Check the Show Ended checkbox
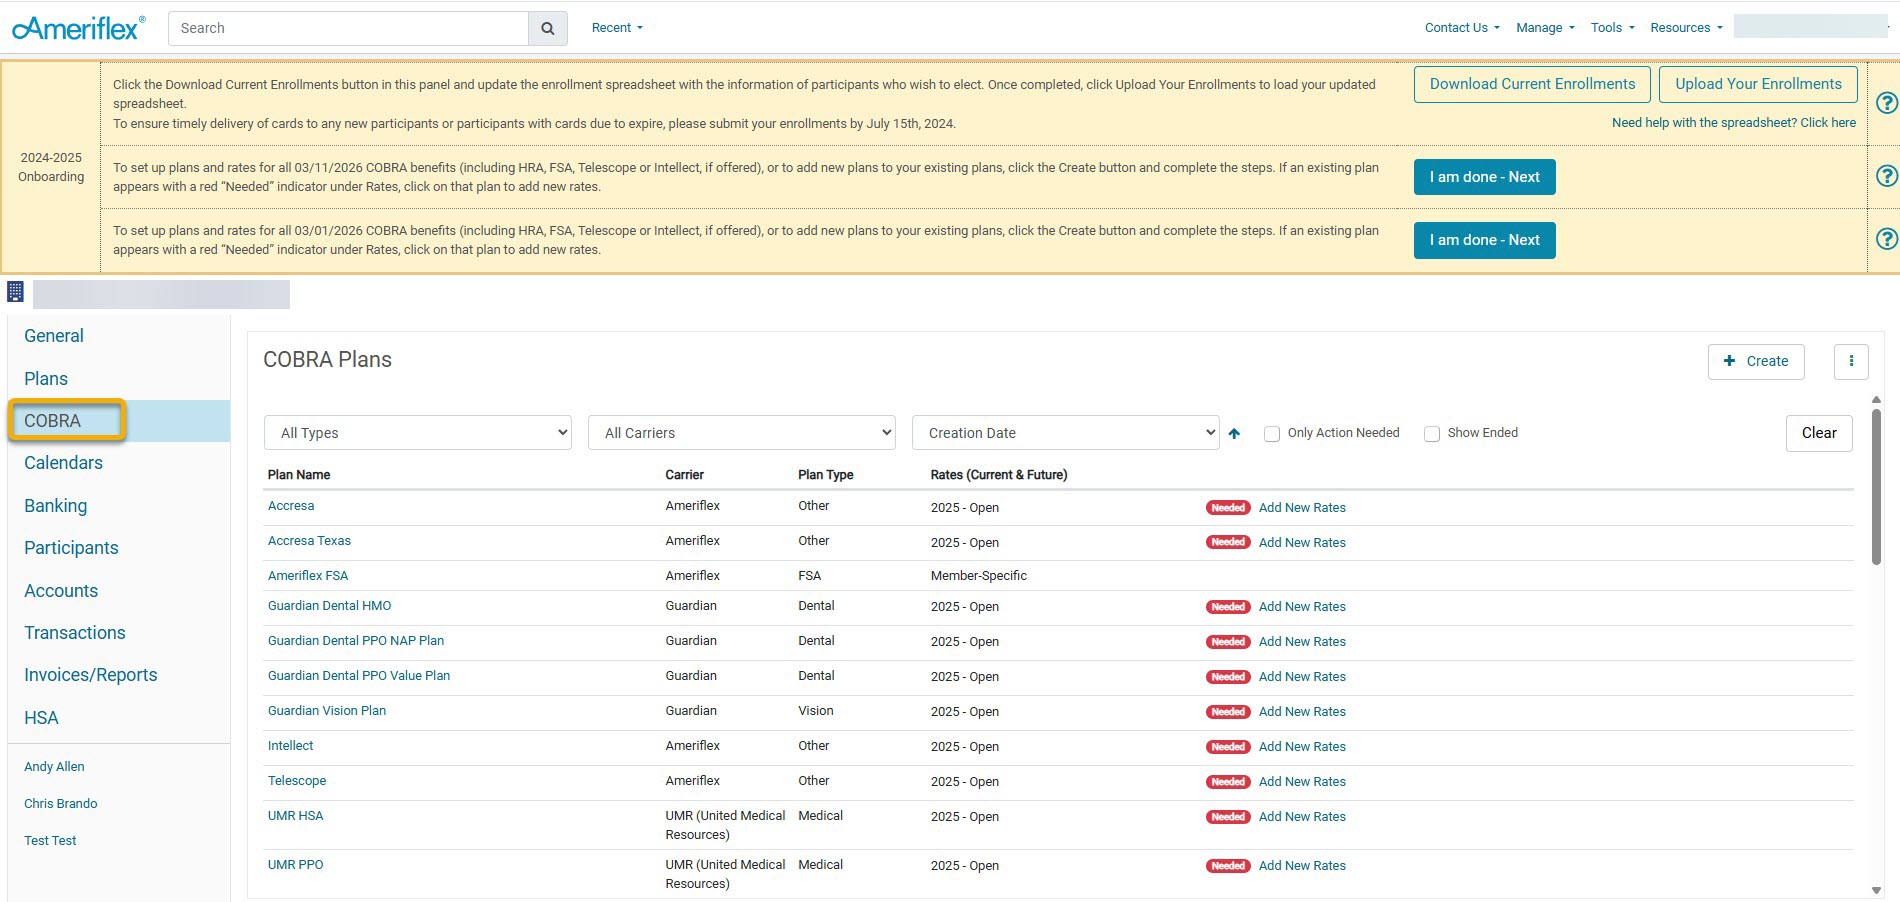The height and width of the screenshot is (902, 1900). pyautogui.click(x=1432, y=434)
